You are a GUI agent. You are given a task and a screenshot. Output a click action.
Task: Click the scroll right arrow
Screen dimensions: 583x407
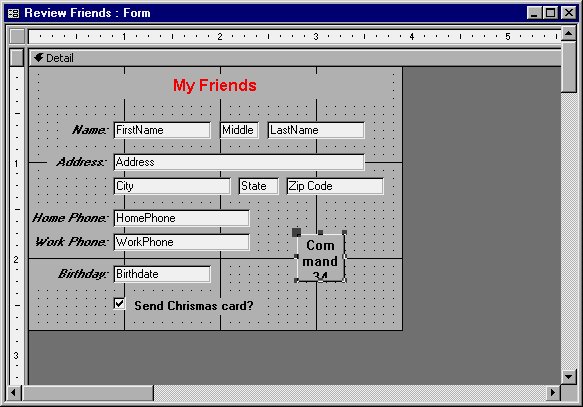[553, 393]
